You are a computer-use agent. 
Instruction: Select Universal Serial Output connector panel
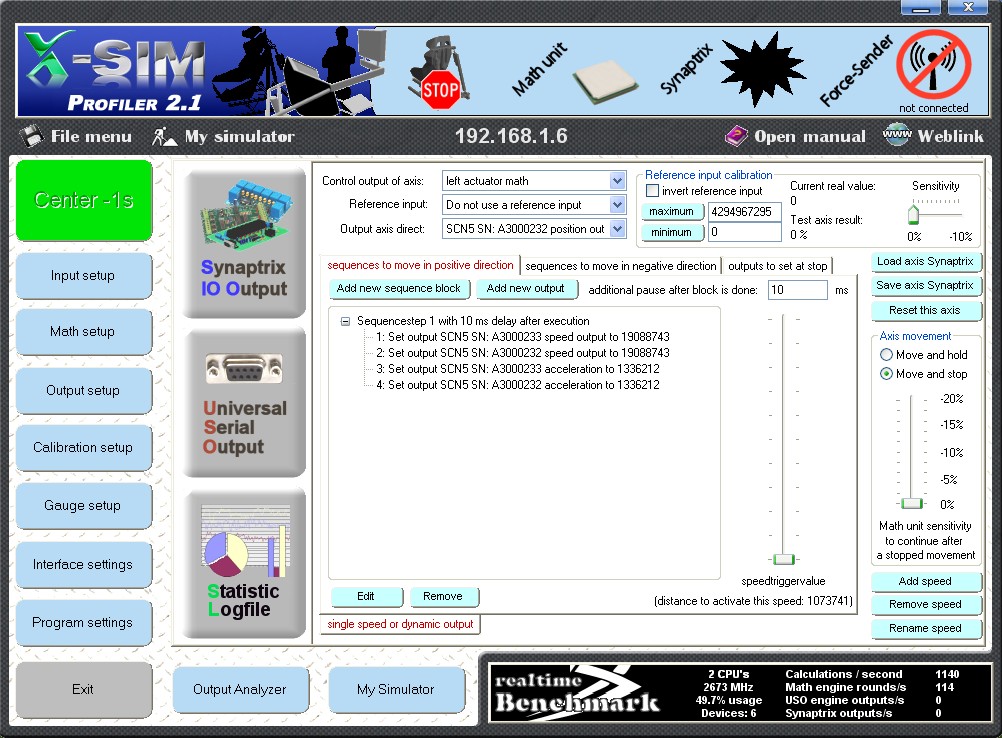tap(244, 403)
